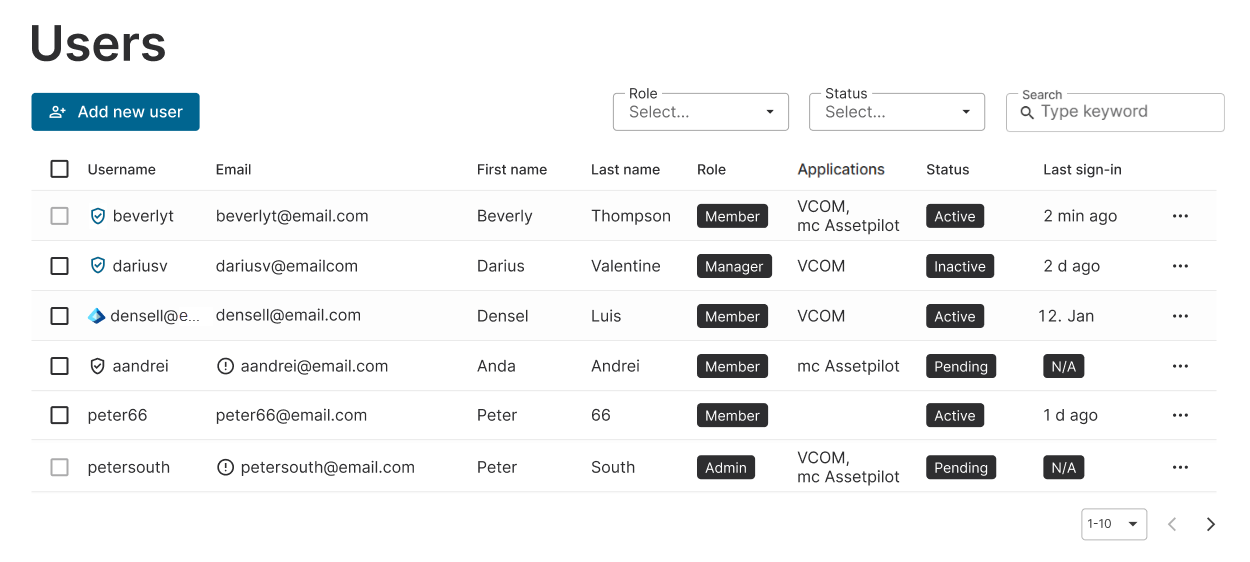Open the three-dot menu for Darius Valentine
The image size is (1250, 562).
click(1180, 266)
